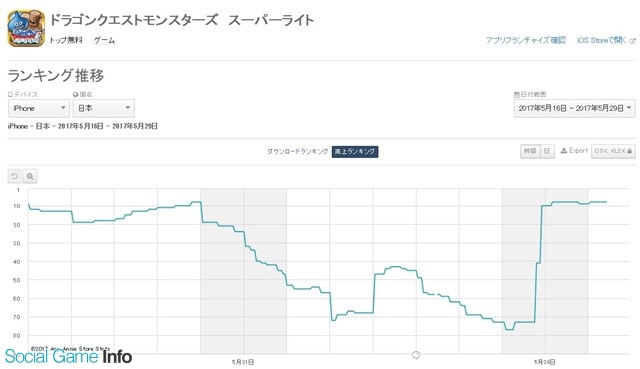Expand the date range picker 2017年5月16日
This screenshot has width=640, height=369.
coord(574,108)
